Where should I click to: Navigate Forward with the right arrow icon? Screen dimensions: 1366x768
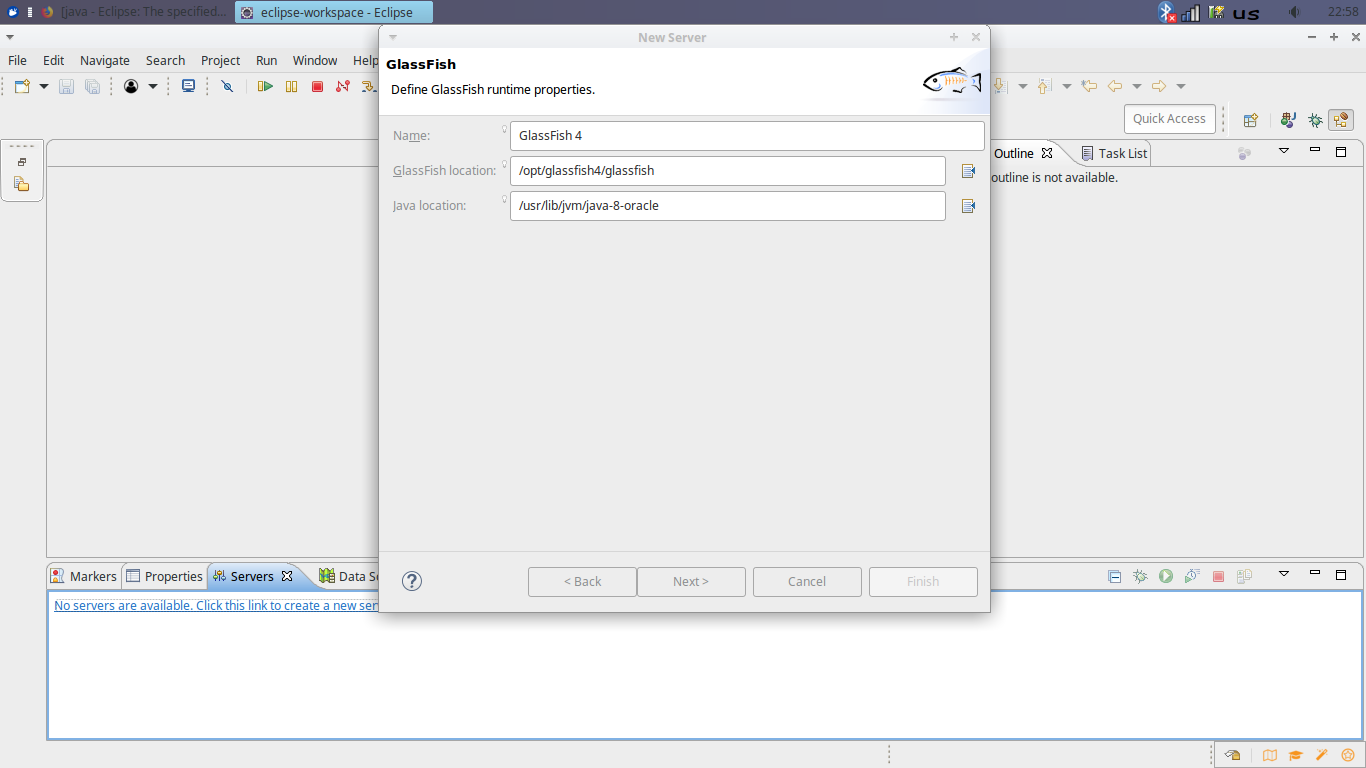point(1159,87)
